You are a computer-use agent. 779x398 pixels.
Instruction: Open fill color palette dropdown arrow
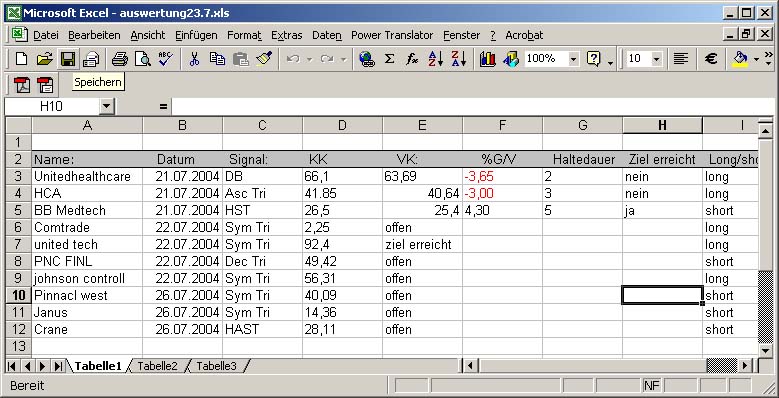[756, 59]
